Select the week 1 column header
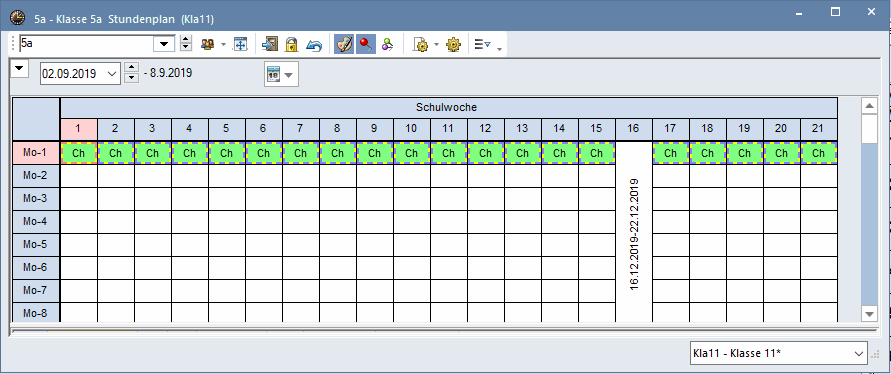891x374 pixels. pos(78,128)
